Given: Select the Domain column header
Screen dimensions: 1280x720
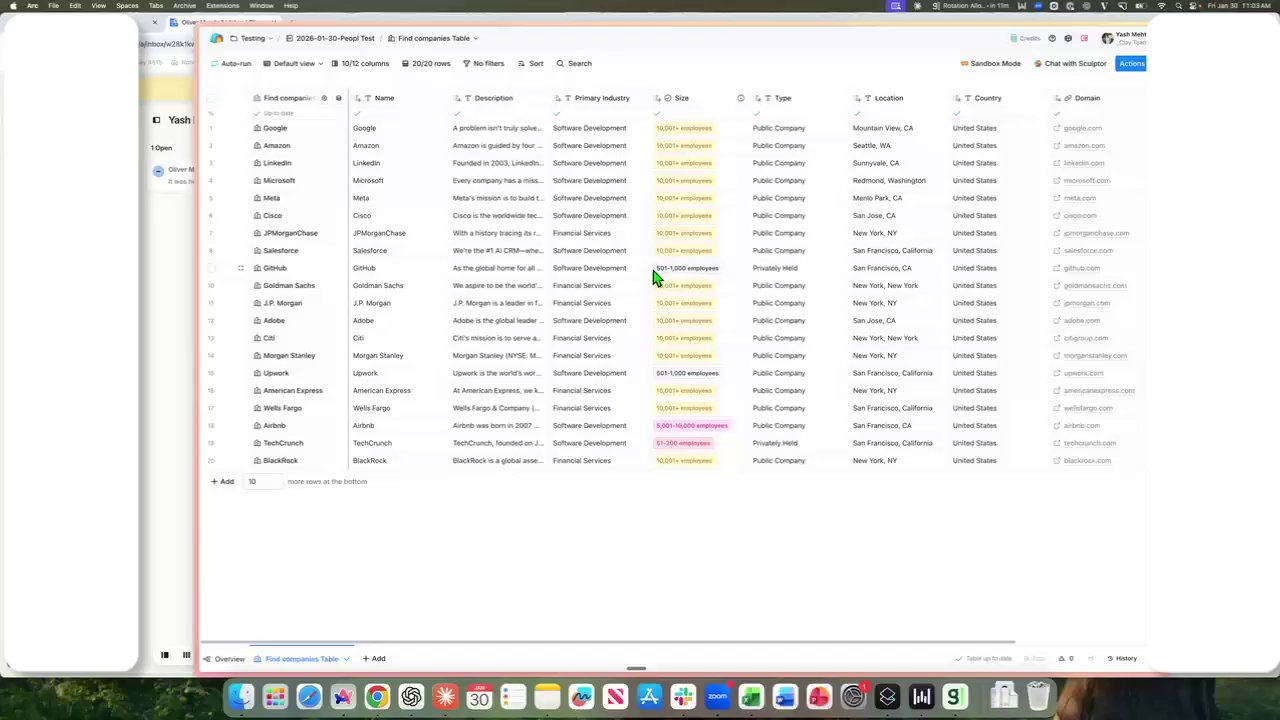Looking at the screenshot, I should [1095, 98].
